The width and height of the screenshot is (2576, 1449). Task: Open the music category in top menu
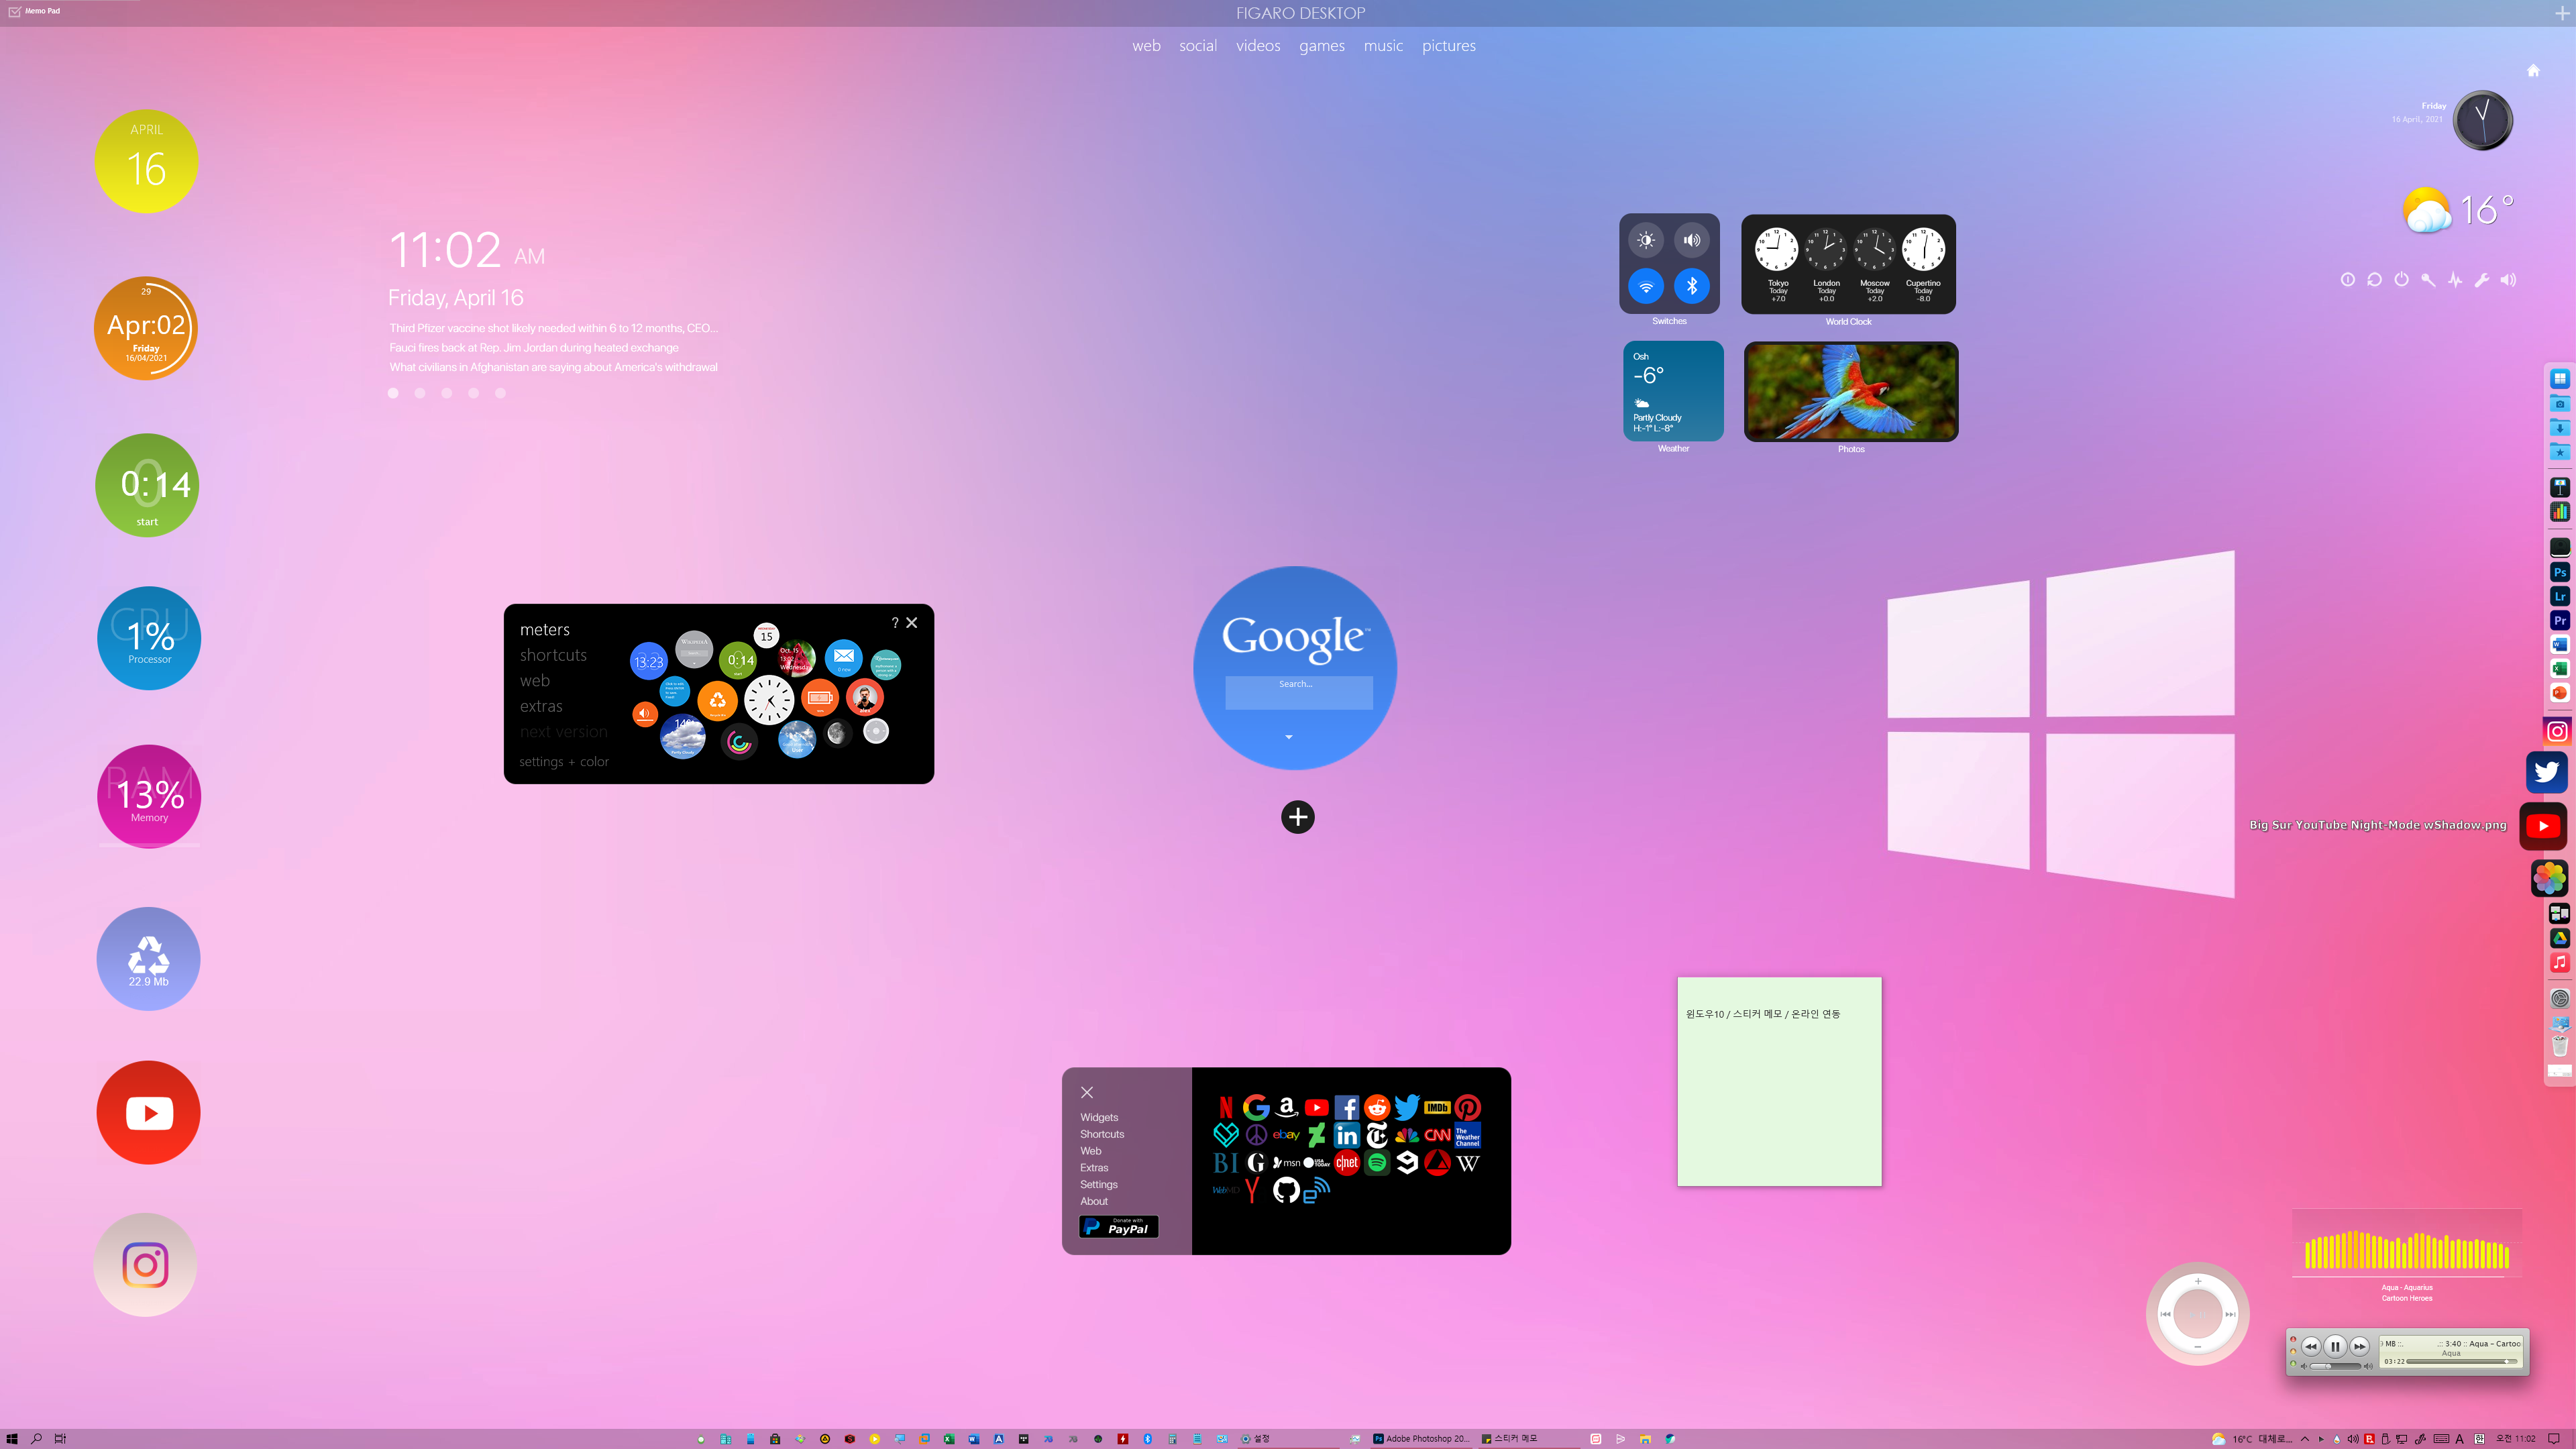(x=1383, y=46)
